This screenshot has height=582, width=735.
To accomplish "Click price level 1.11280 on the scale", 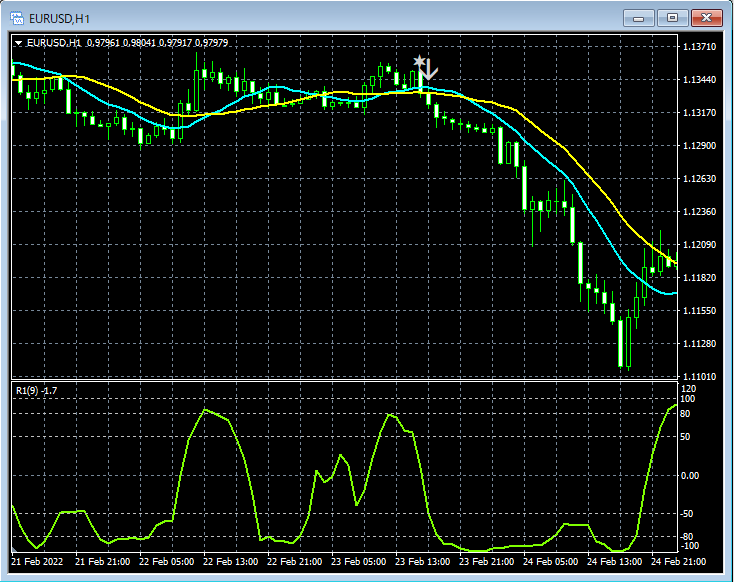I will pyautogui.click(x=699, y=344).
